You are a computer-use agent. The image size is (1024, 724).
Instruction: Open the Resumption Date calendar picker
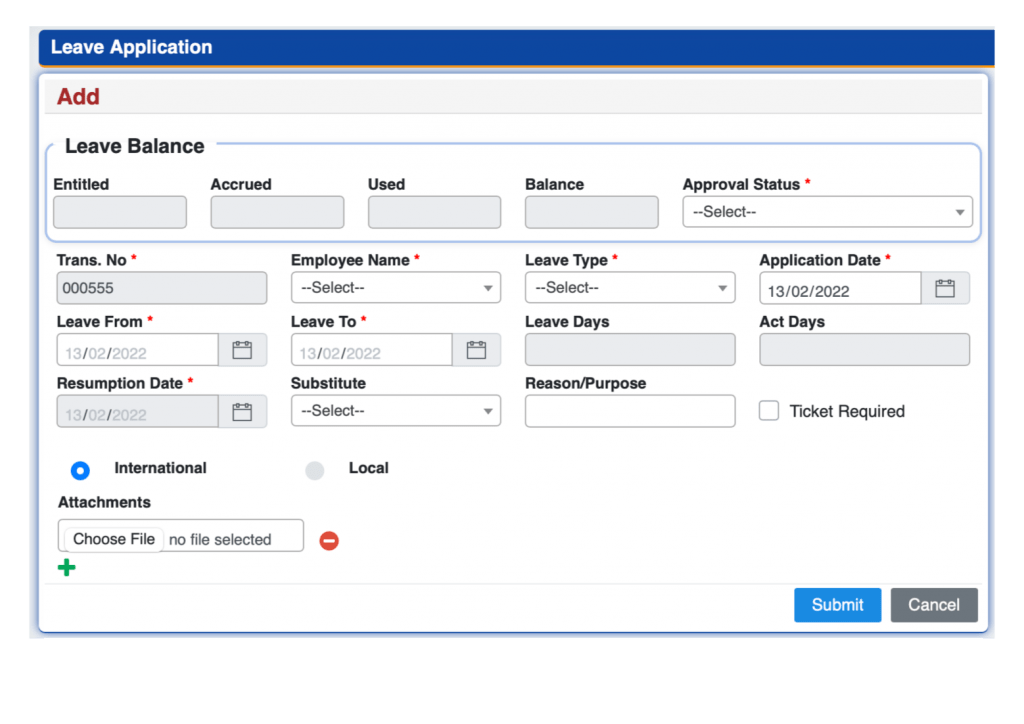click(243, 411)
